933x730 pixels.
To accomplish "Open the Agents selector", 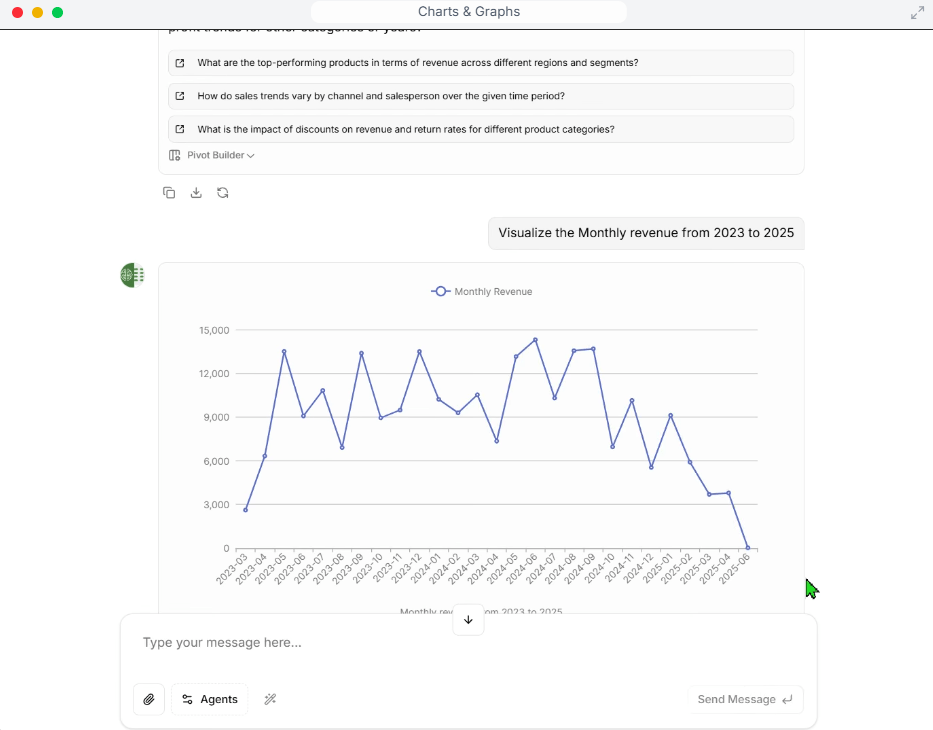I will click(209, 699).
